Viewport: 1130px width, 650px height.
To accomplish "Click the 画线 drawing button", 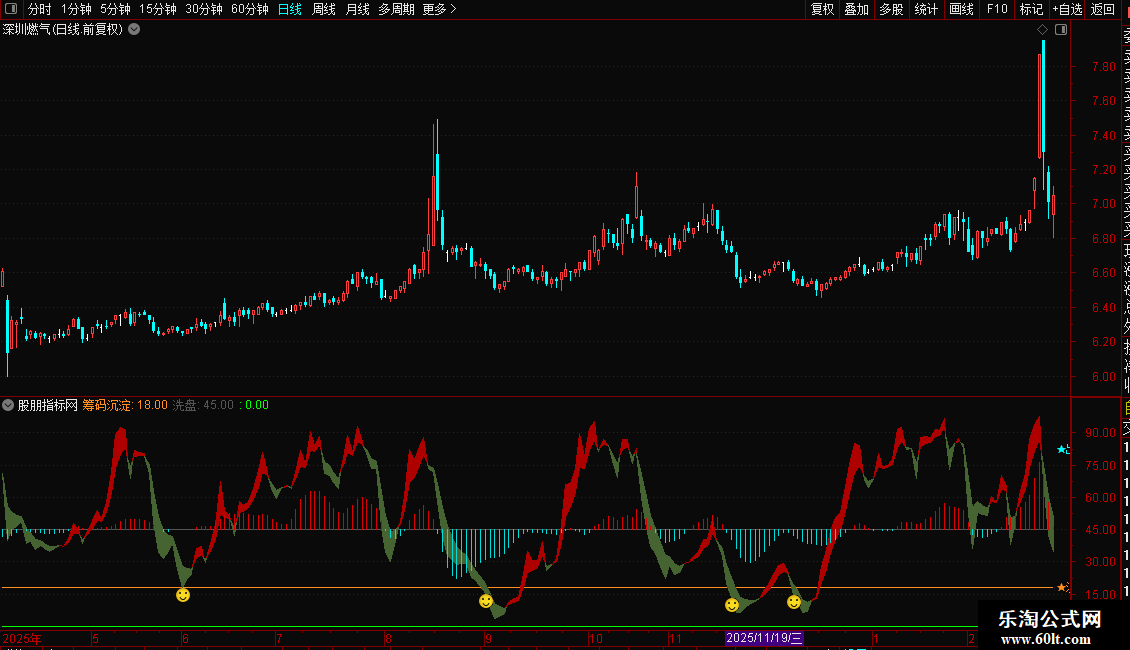I will click(x=961, y=9).
